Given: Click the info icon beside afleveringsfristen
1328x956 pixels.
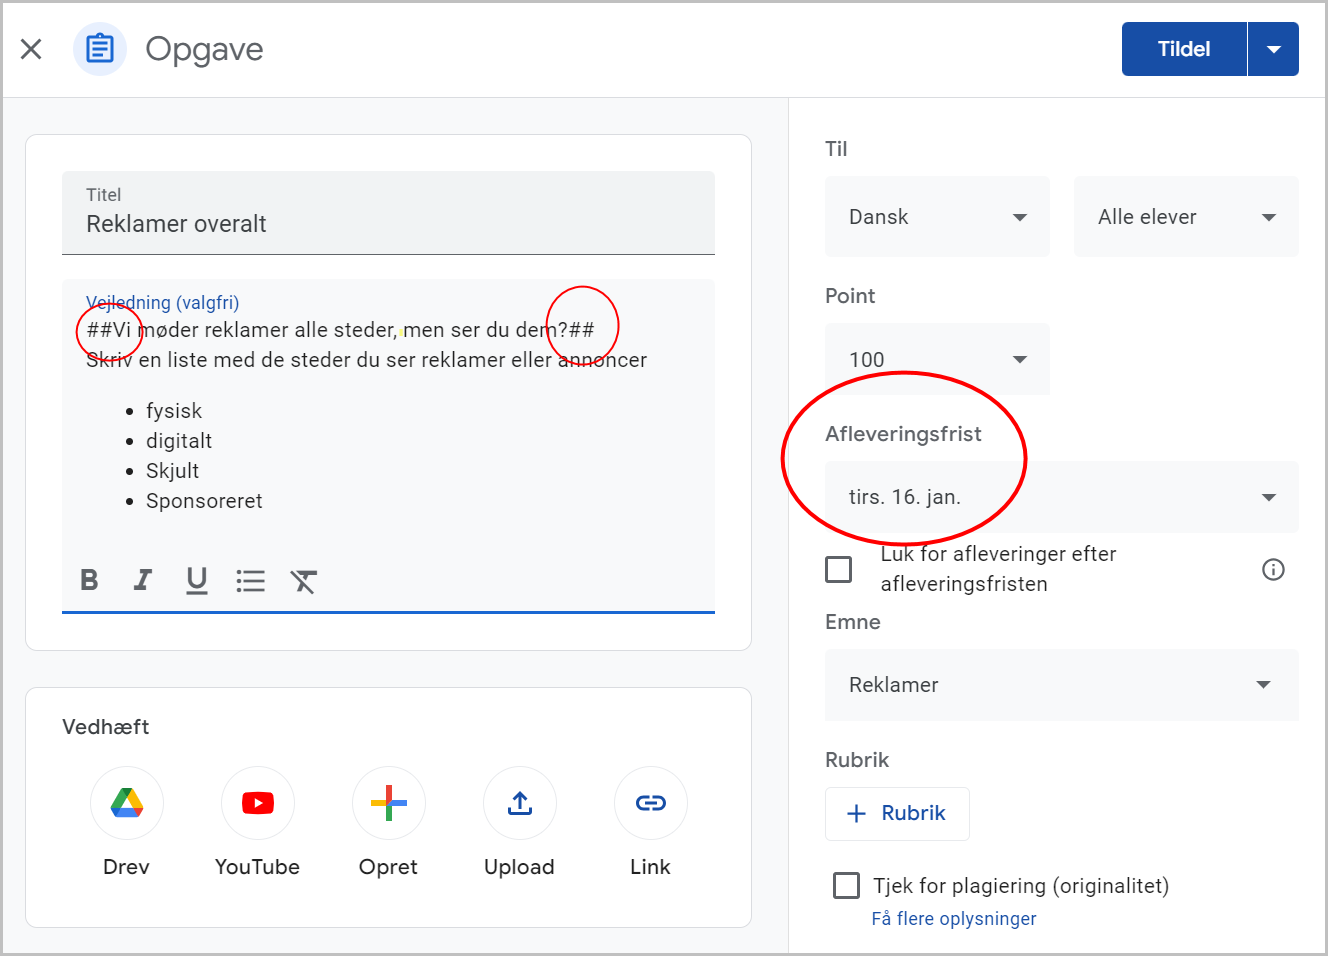Looking at the screenshot, I should tap(1273, 569).
